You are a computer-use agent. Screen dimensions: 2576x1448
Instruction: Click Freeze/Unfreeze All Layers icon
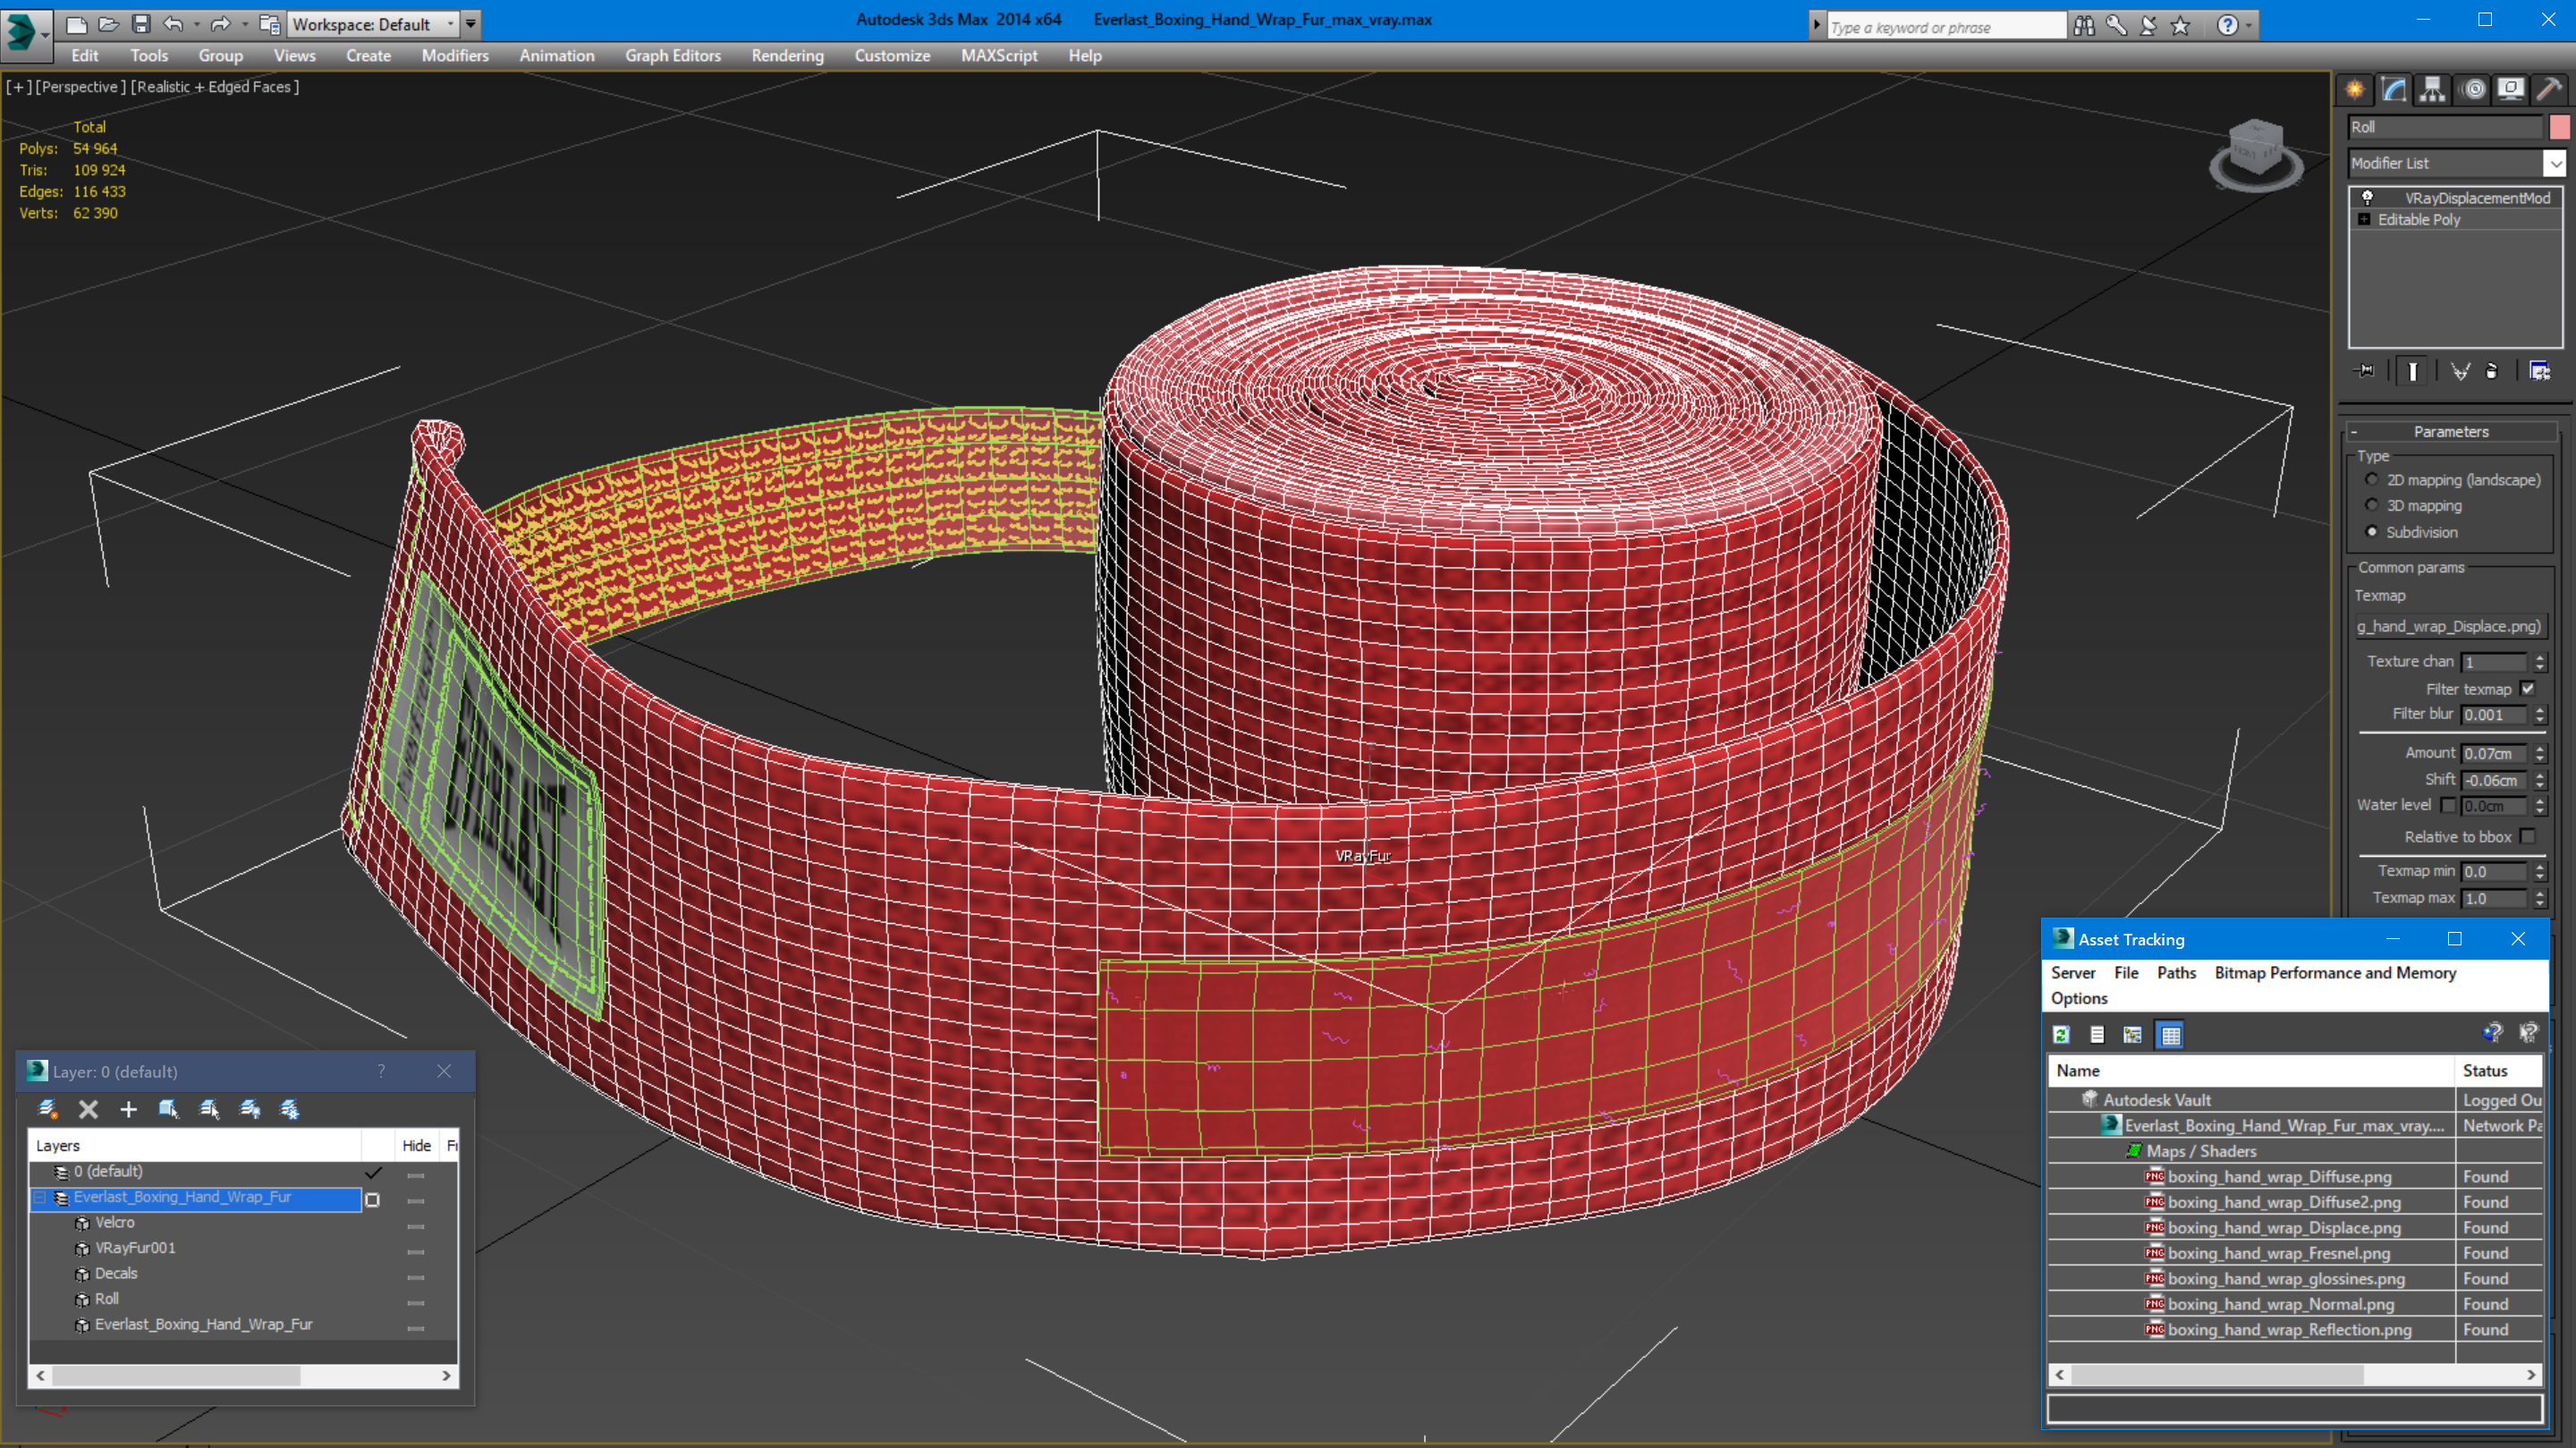point(290,1108)
